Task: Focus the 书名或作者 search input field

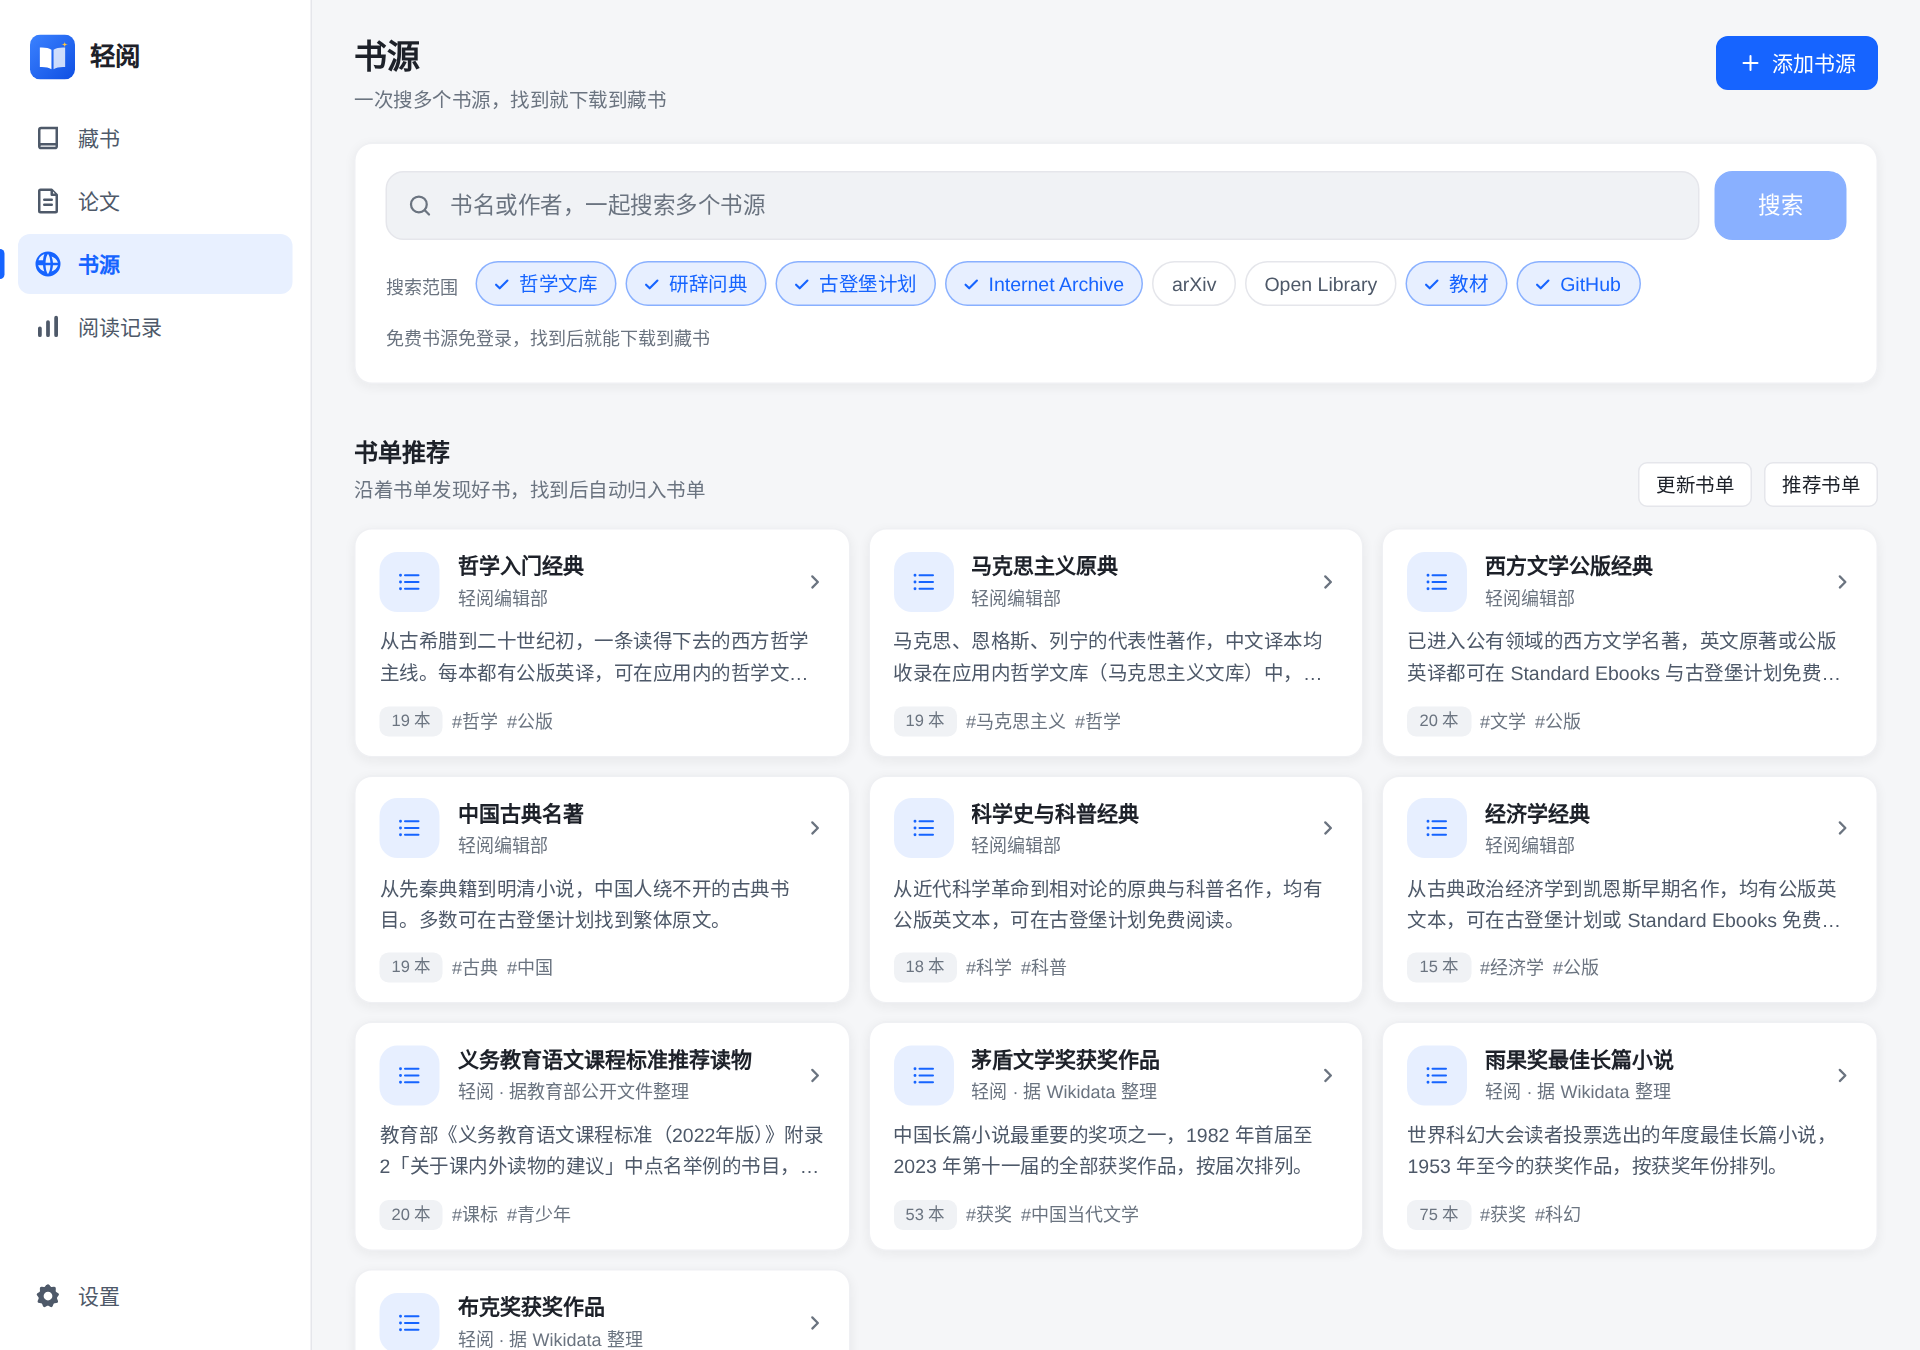Action: tap(1042, 205)
